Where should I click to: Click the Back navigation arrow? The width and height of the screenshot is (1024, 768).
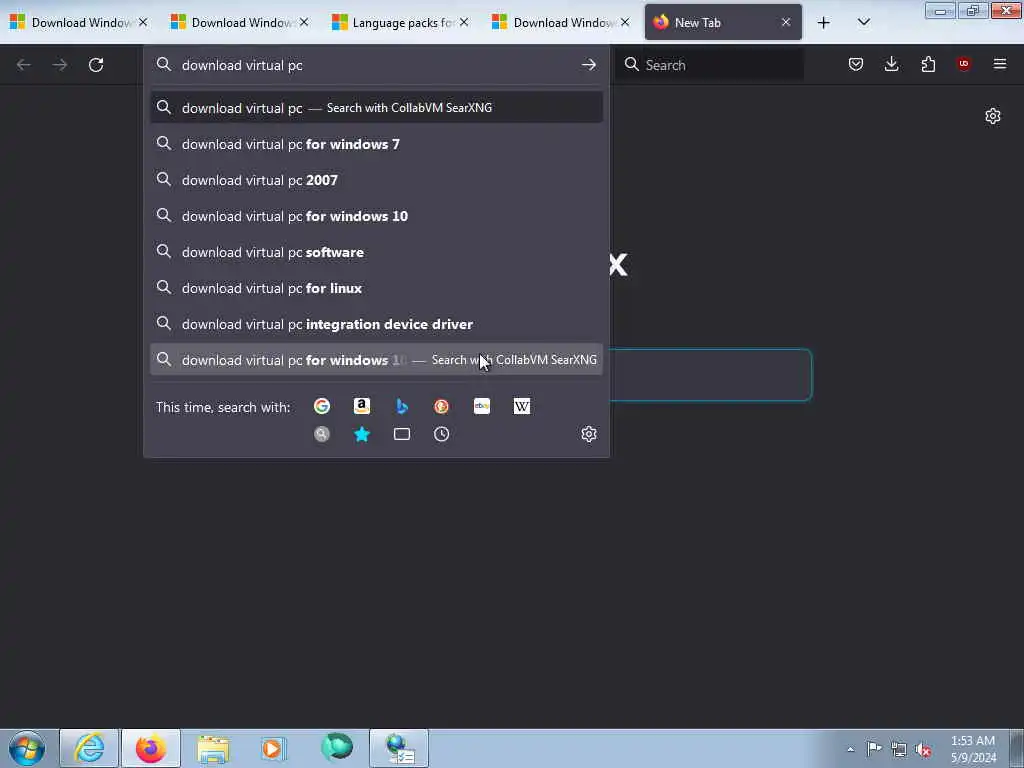(24, 65)
